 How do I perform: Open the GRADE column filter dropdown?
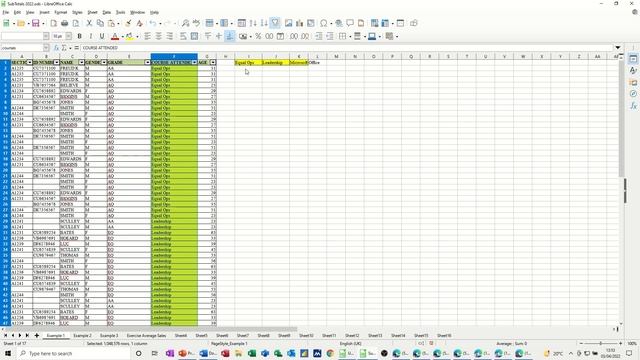click(x=147, y=62)
